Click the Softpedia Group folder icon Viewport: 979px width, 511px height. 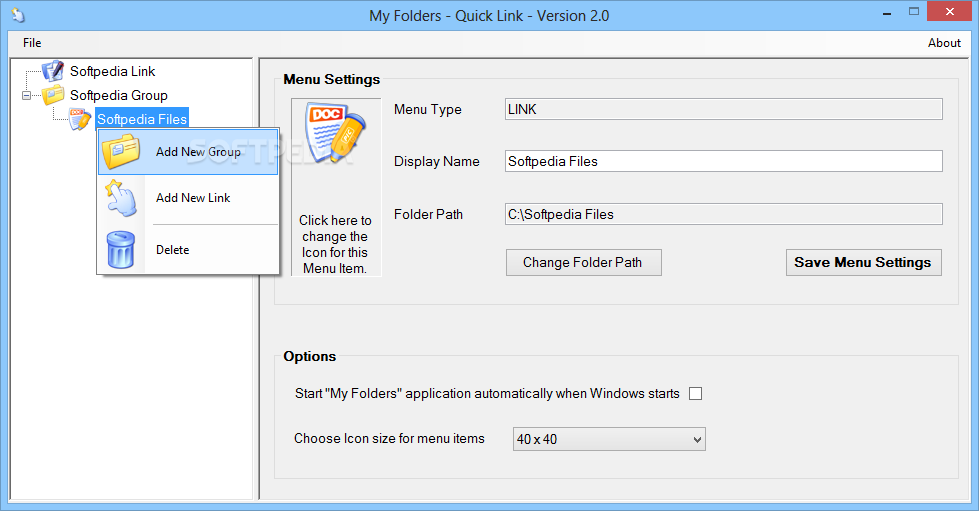tap(53, 95)
